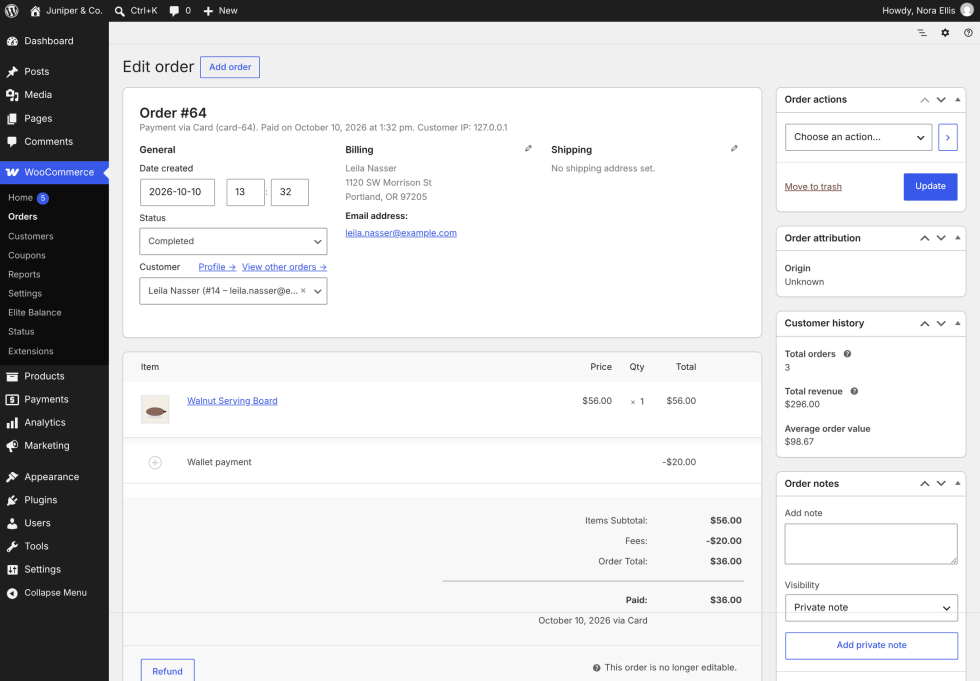
Task: Move Customer history panel down
Action: (x=941, y=324)
